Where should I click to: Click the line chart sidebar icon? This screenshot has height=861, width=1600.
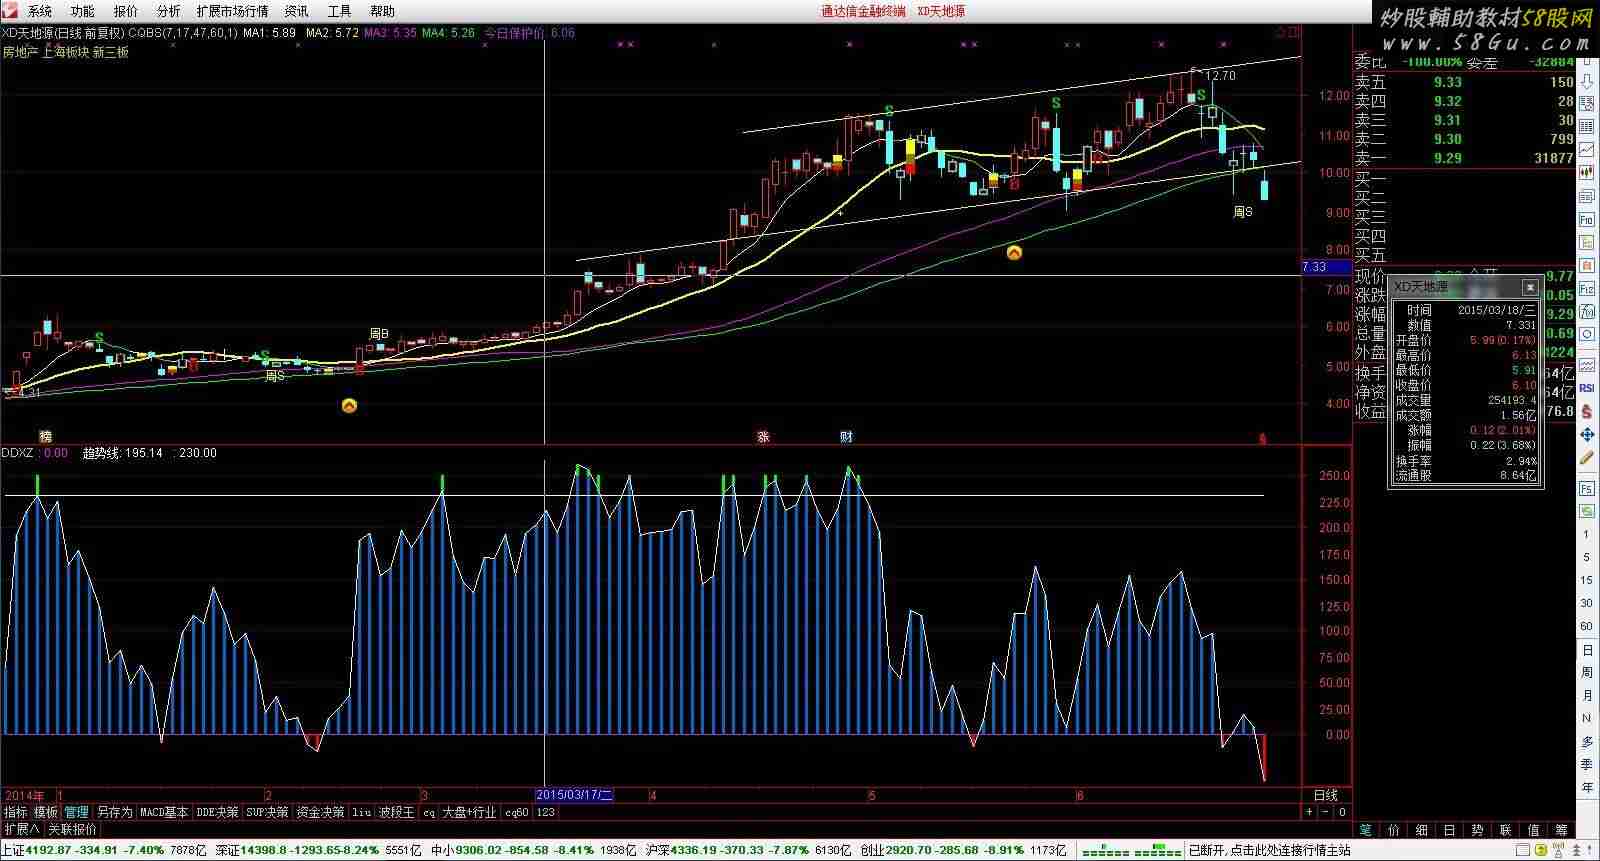click(x=1586, y=150)
